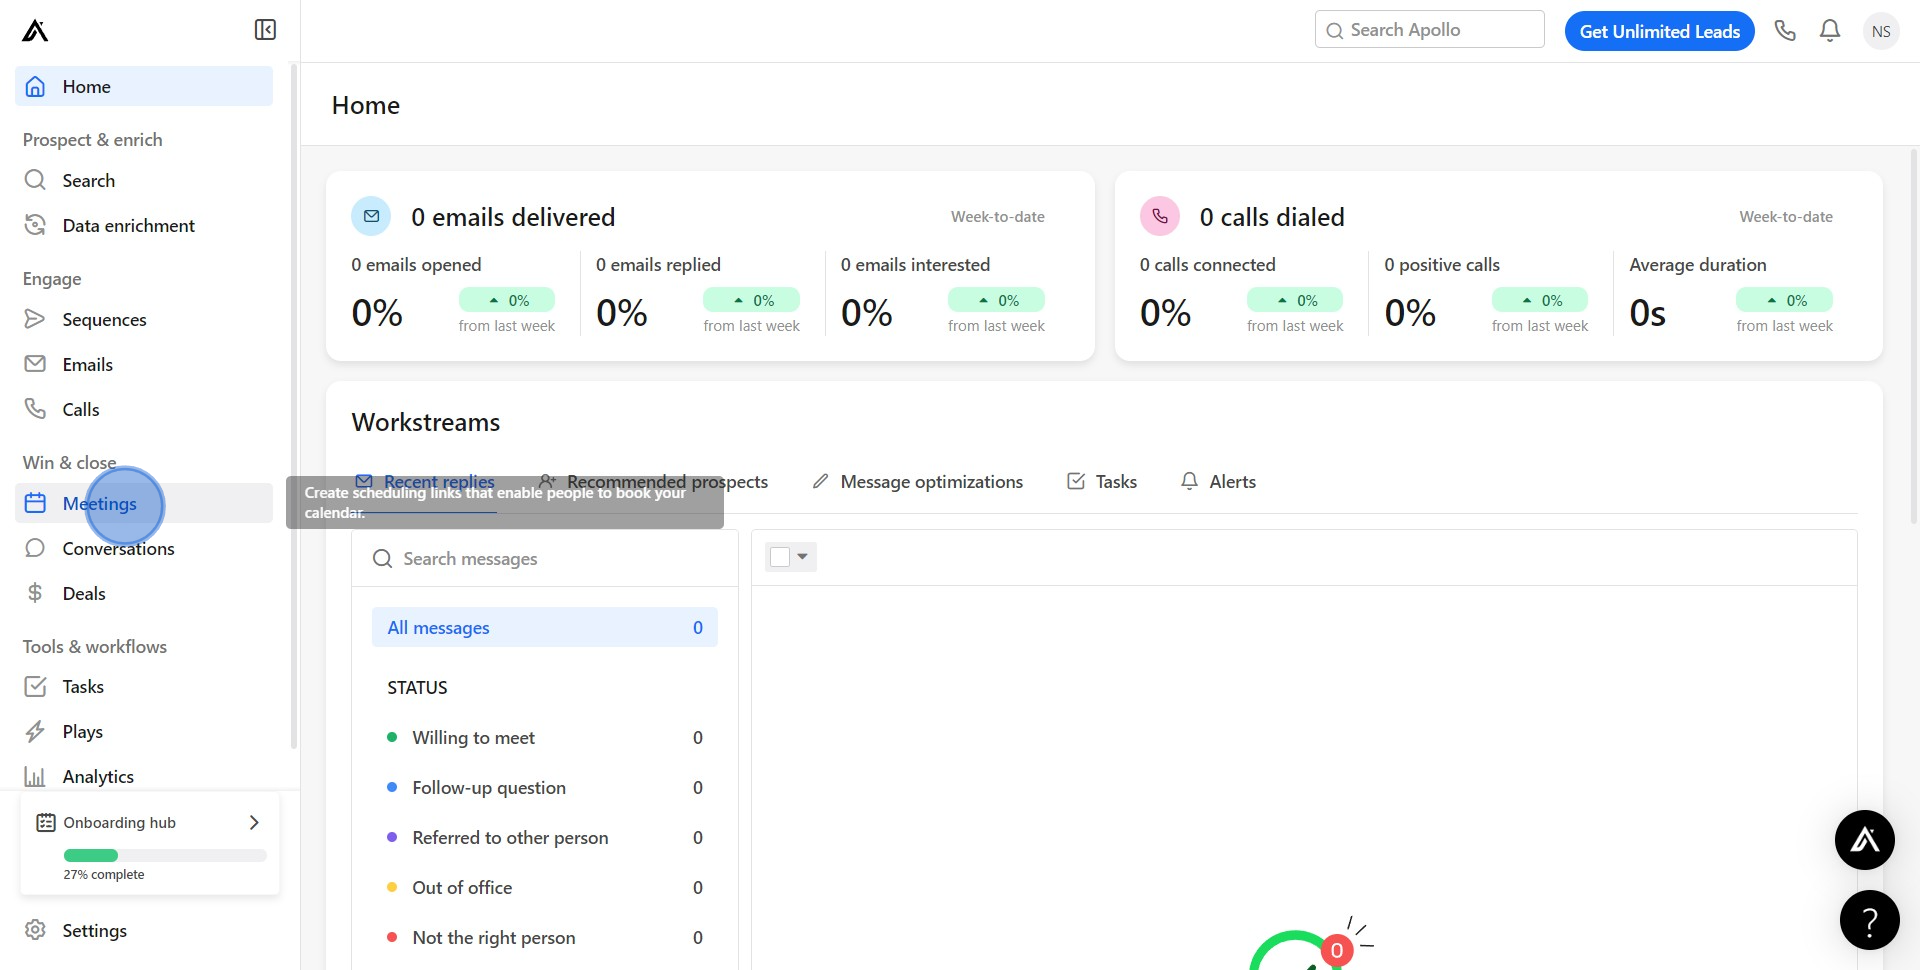The image size is (1920, 970).
Task: Click the 0 emails delivered heading
Action: click(513, 217)
